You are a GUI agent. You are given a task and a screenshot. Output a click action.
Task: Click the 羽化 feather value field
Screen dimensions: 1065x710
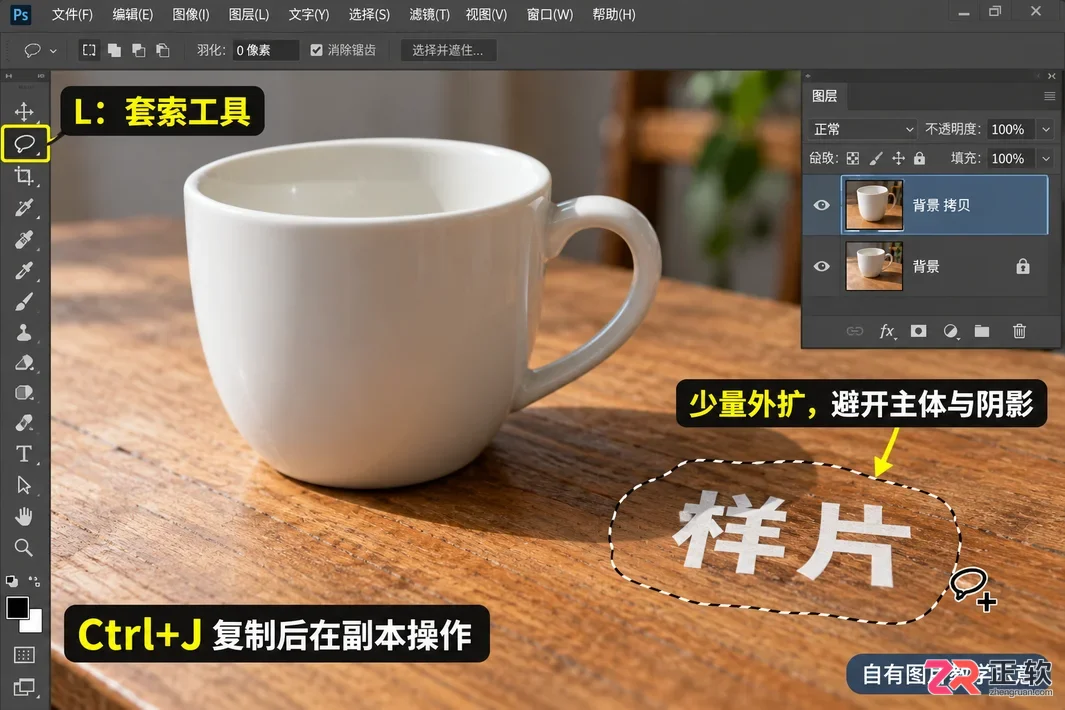coord(265,50)
